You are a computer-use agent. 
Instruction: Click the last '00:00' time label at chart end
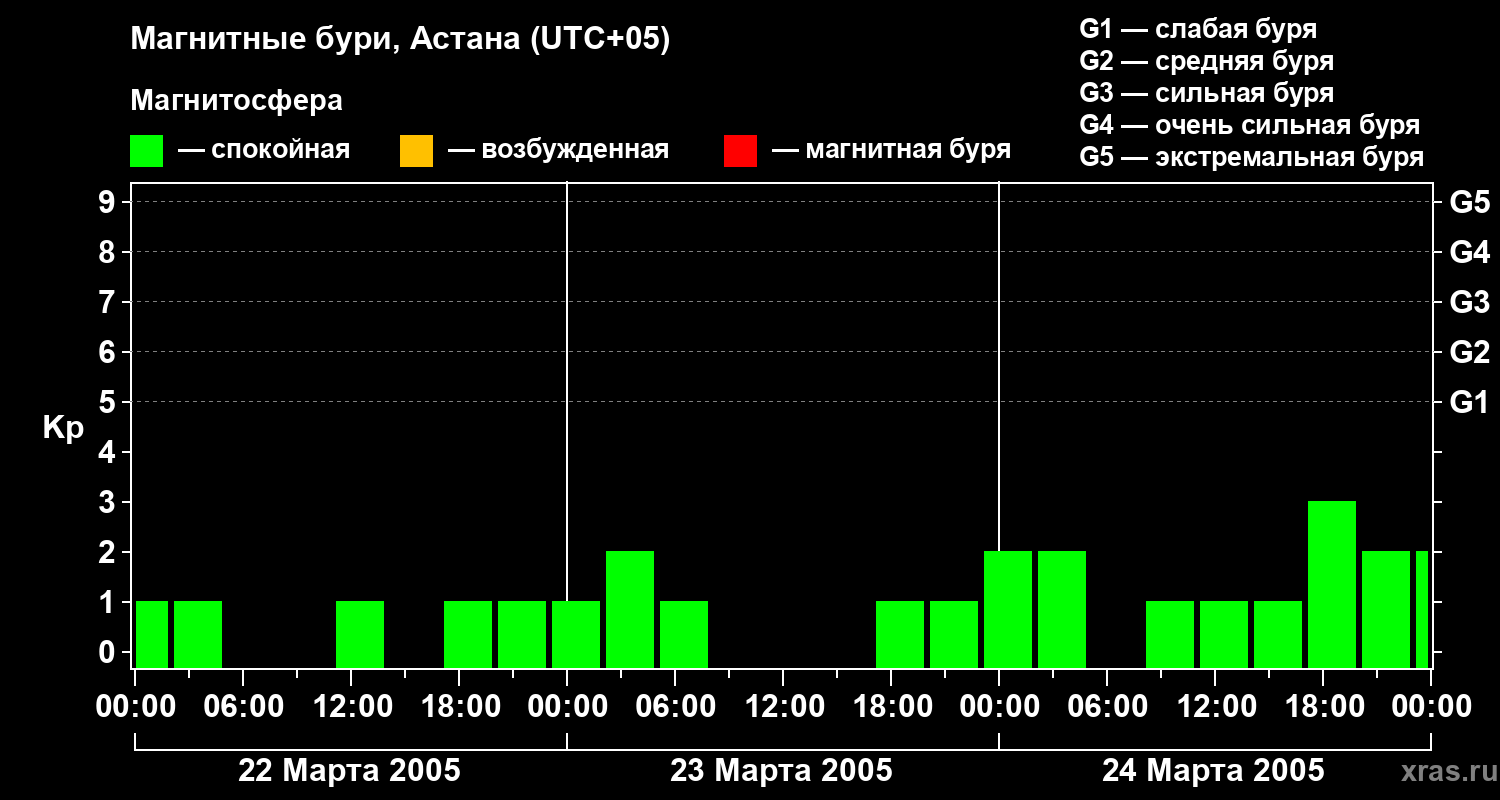tap(1431, 707)
